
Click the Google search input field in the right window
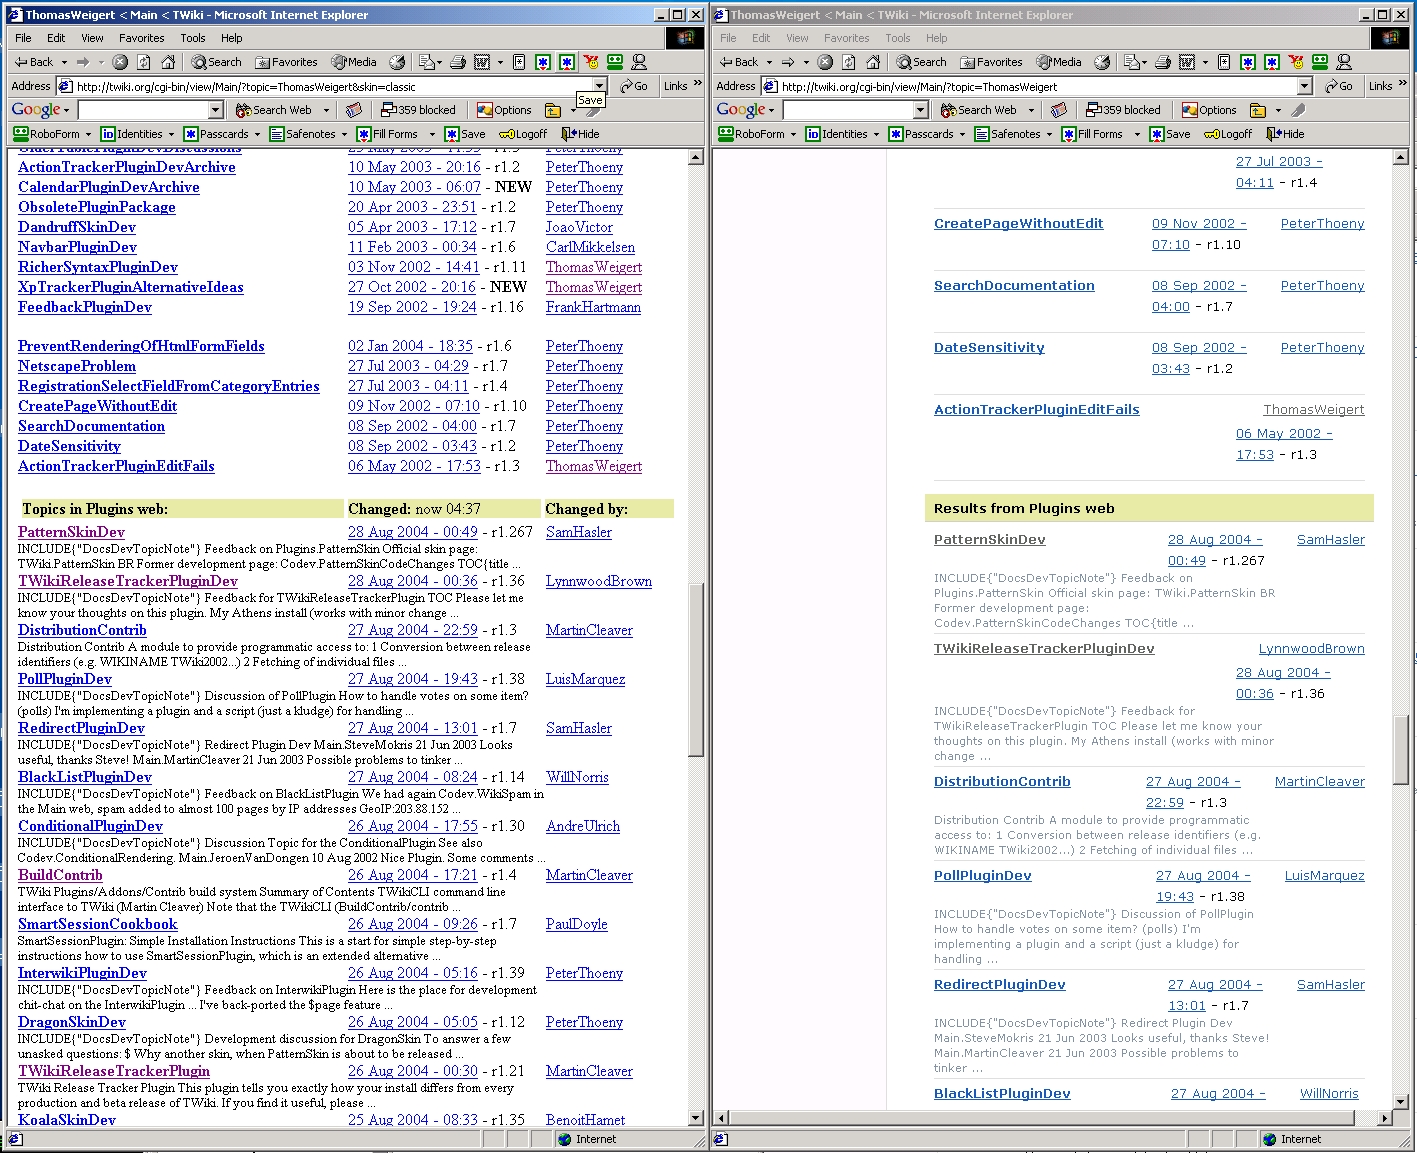[848, 110]
